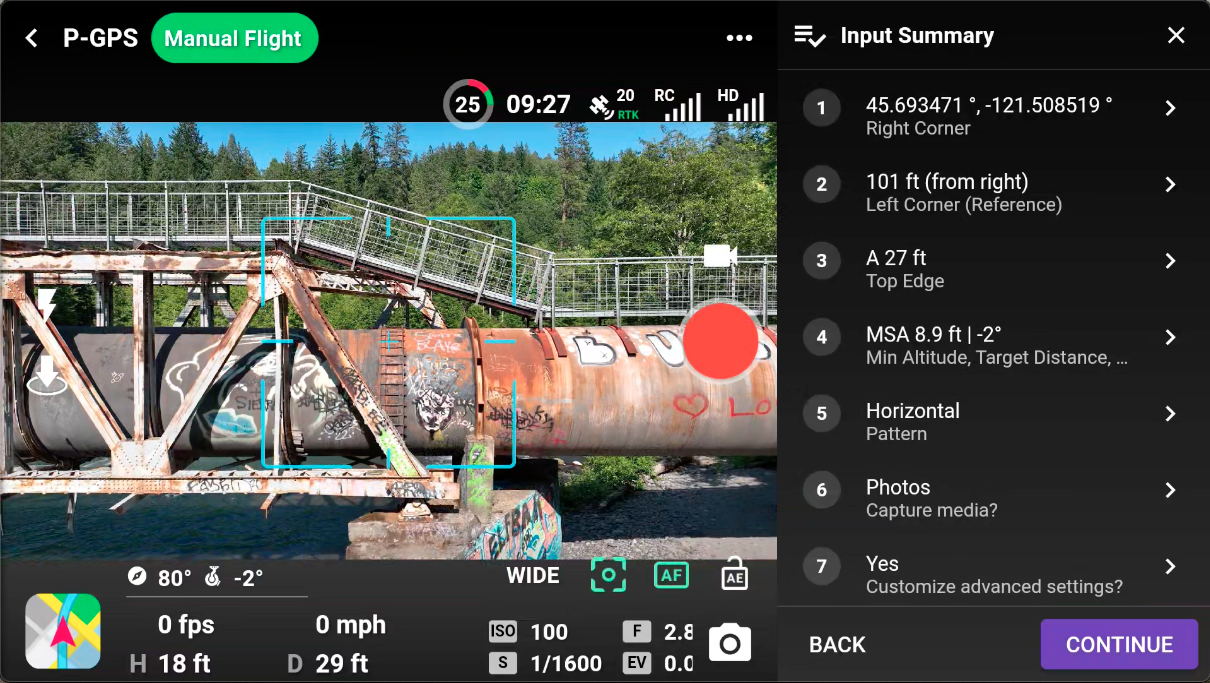Tap the RC signal strength bars
This screenshot has width=1210, height=683.
(677, 104)
